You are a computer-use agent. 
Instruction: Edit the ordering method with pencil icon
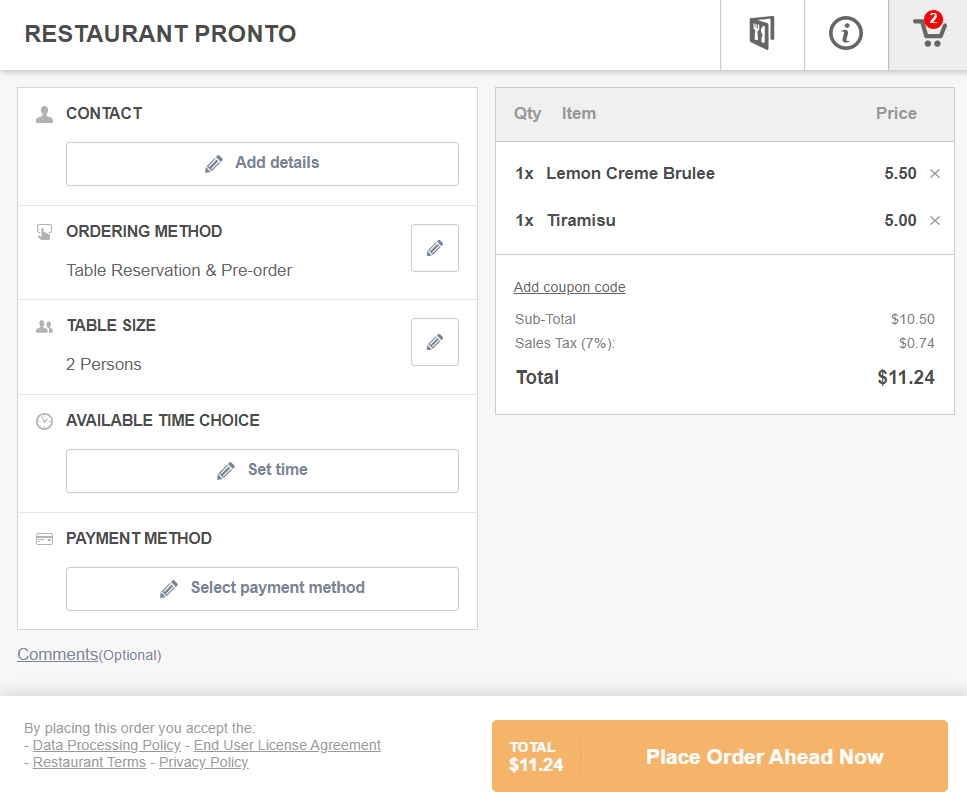pyautogui.click(x=435, y=248)
